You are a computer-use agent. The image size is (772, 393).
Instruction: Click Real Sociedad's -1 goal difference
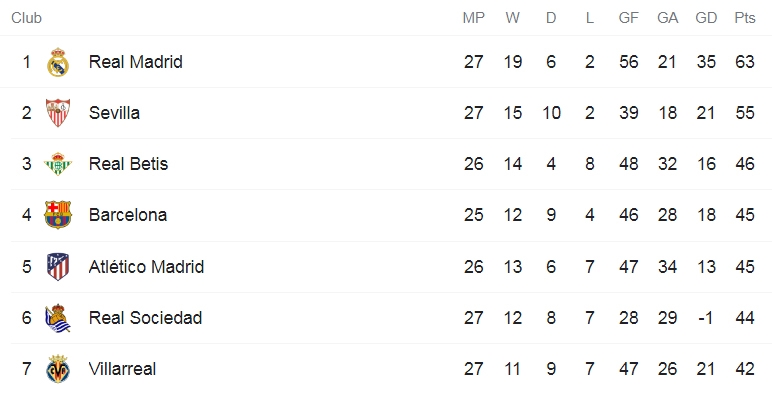coord(706,318)
